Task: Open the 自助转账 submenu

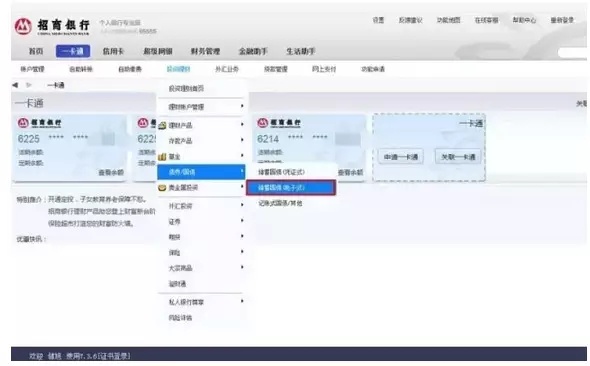Action: coord(81,69)
